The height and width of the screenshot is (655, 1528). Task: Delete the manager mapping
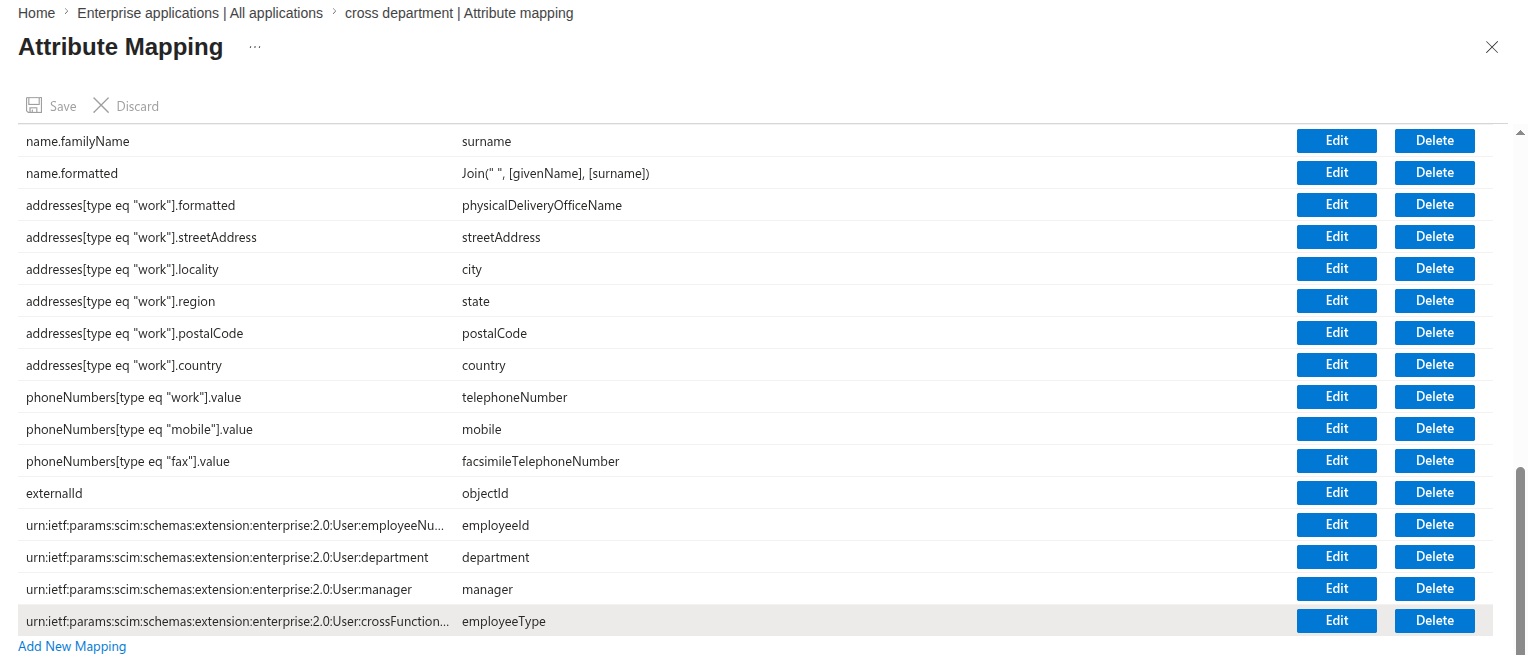point(1435,589)
